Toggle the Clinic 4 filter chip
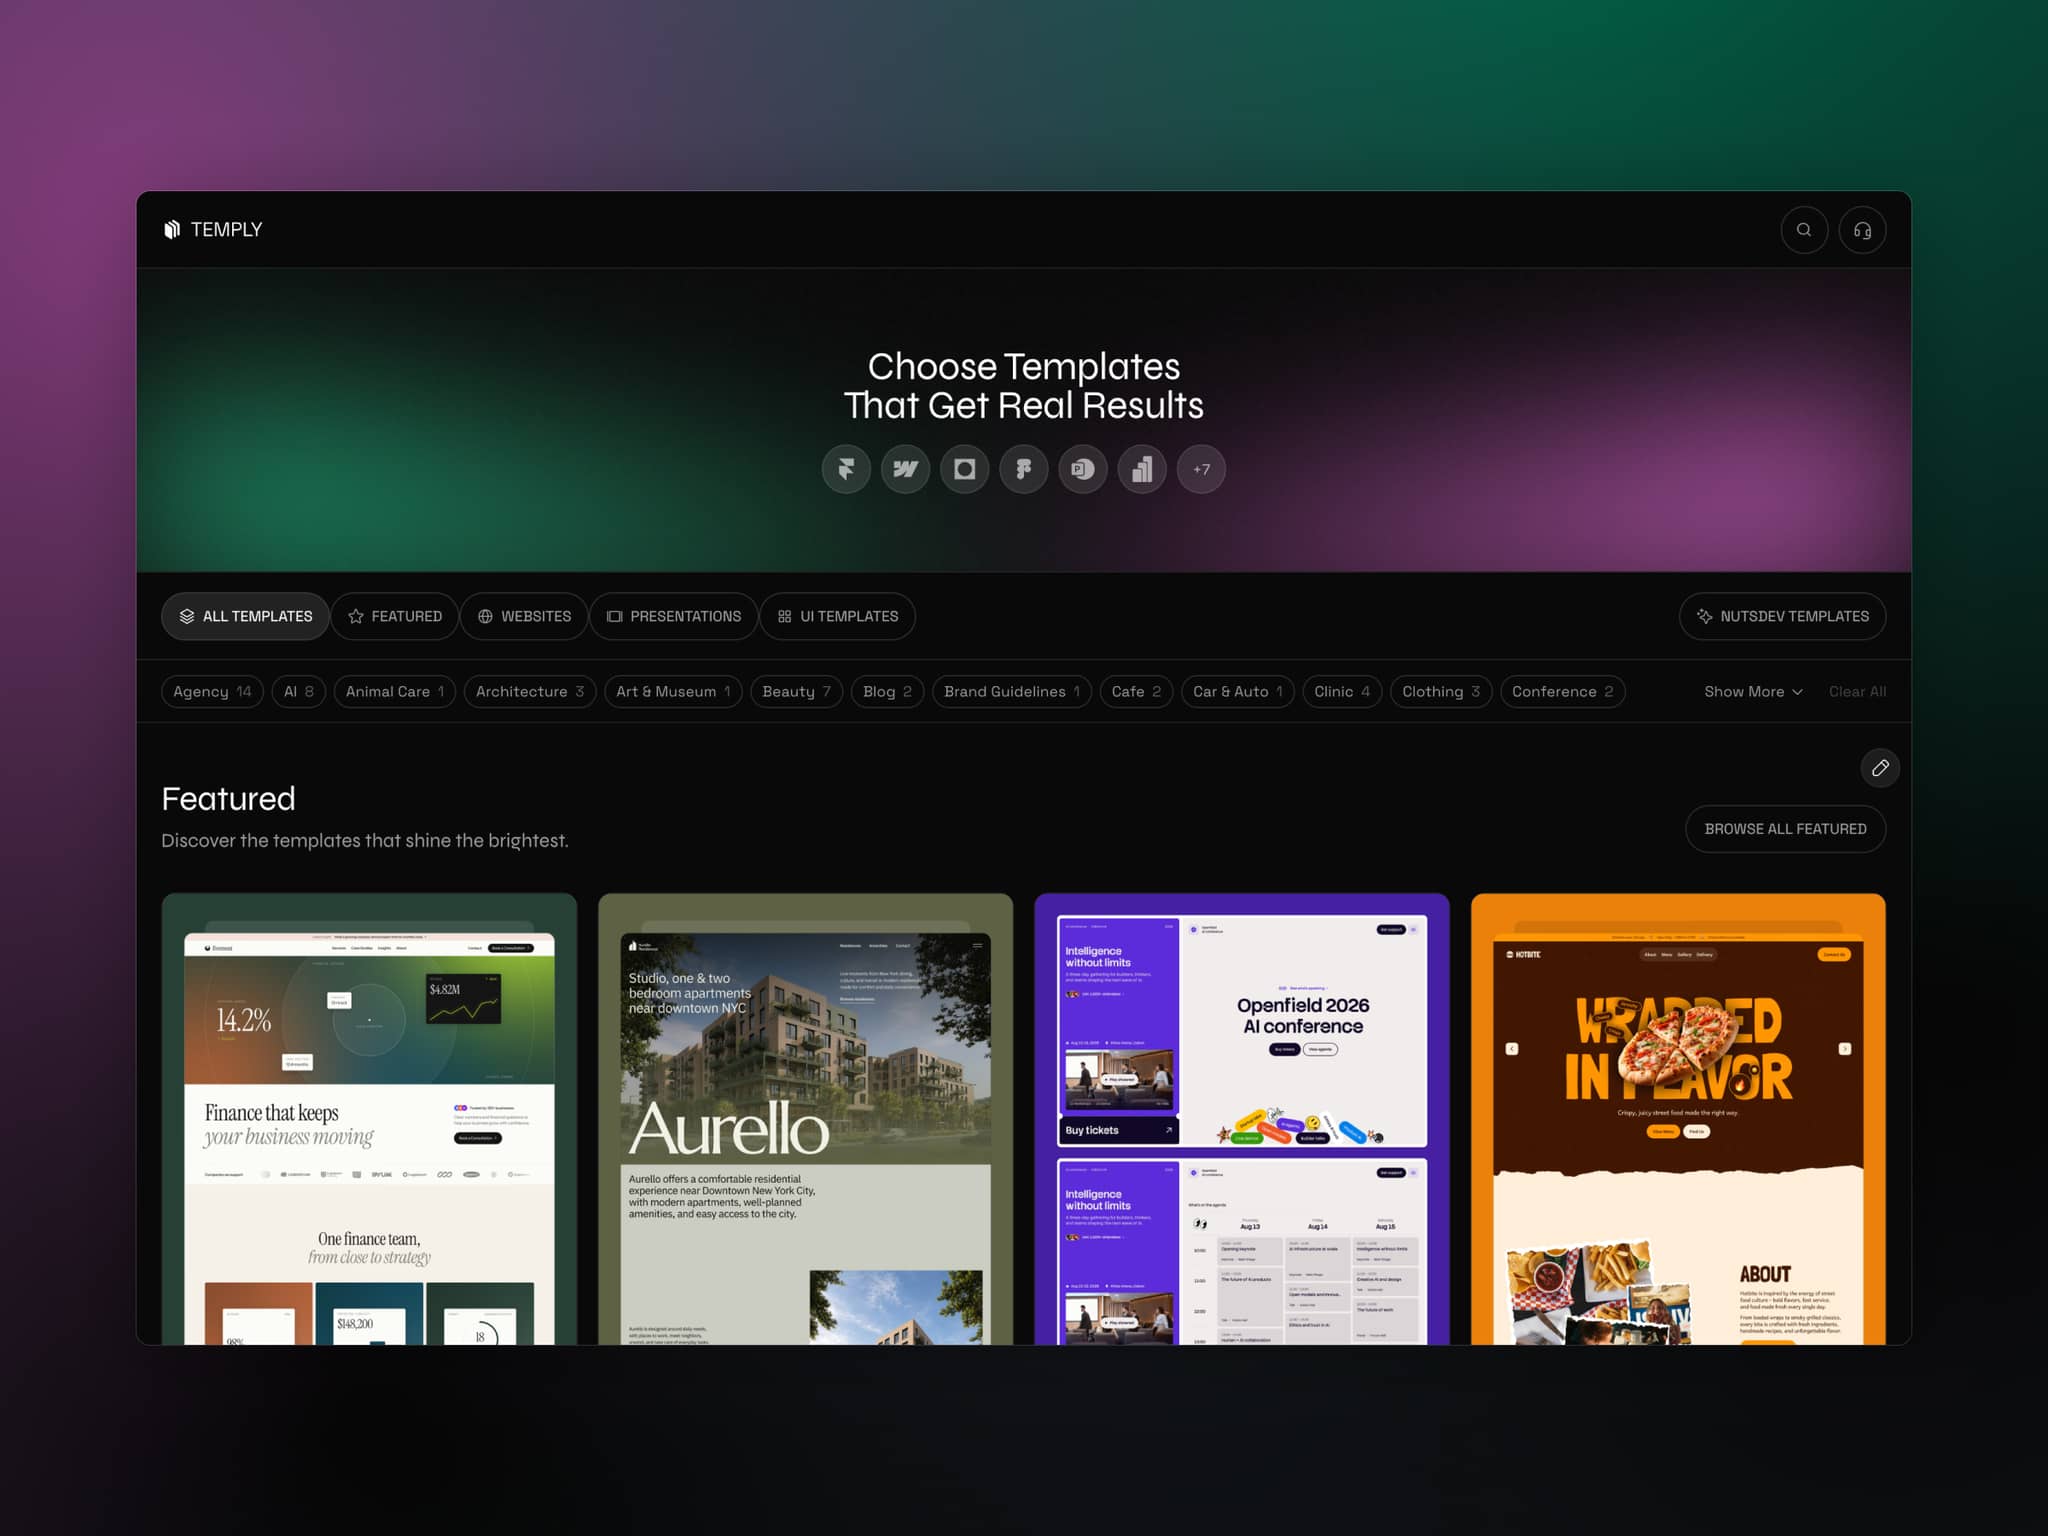The height and width of the screenshot is (1536, 2048). pyautogui.click(x=1342, y=692)
